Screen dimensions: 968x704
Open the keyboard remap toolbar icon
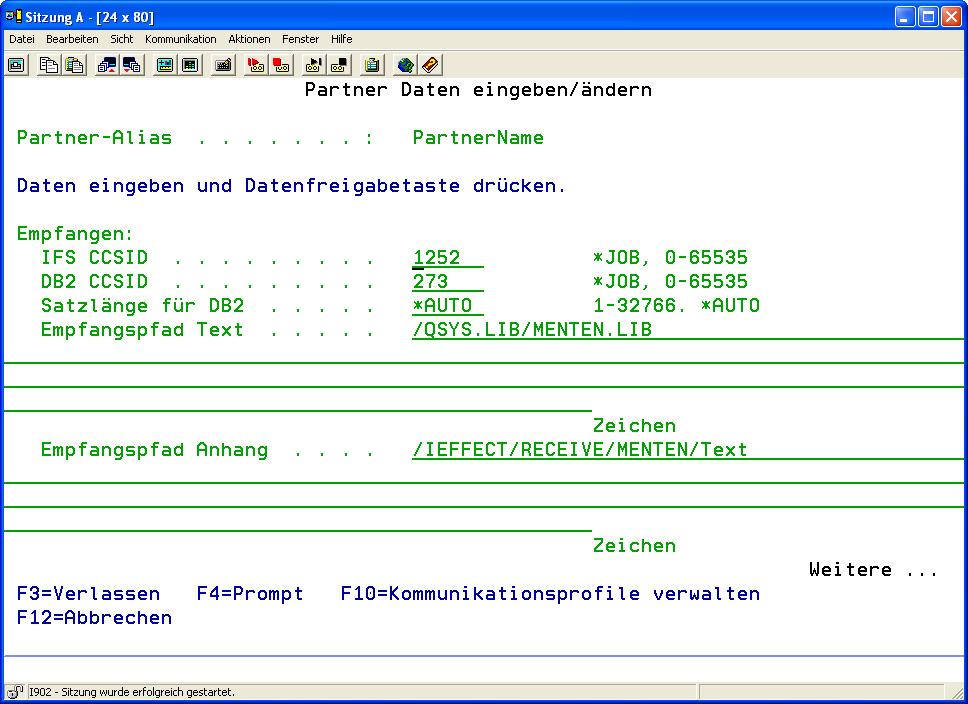[223, 65]
